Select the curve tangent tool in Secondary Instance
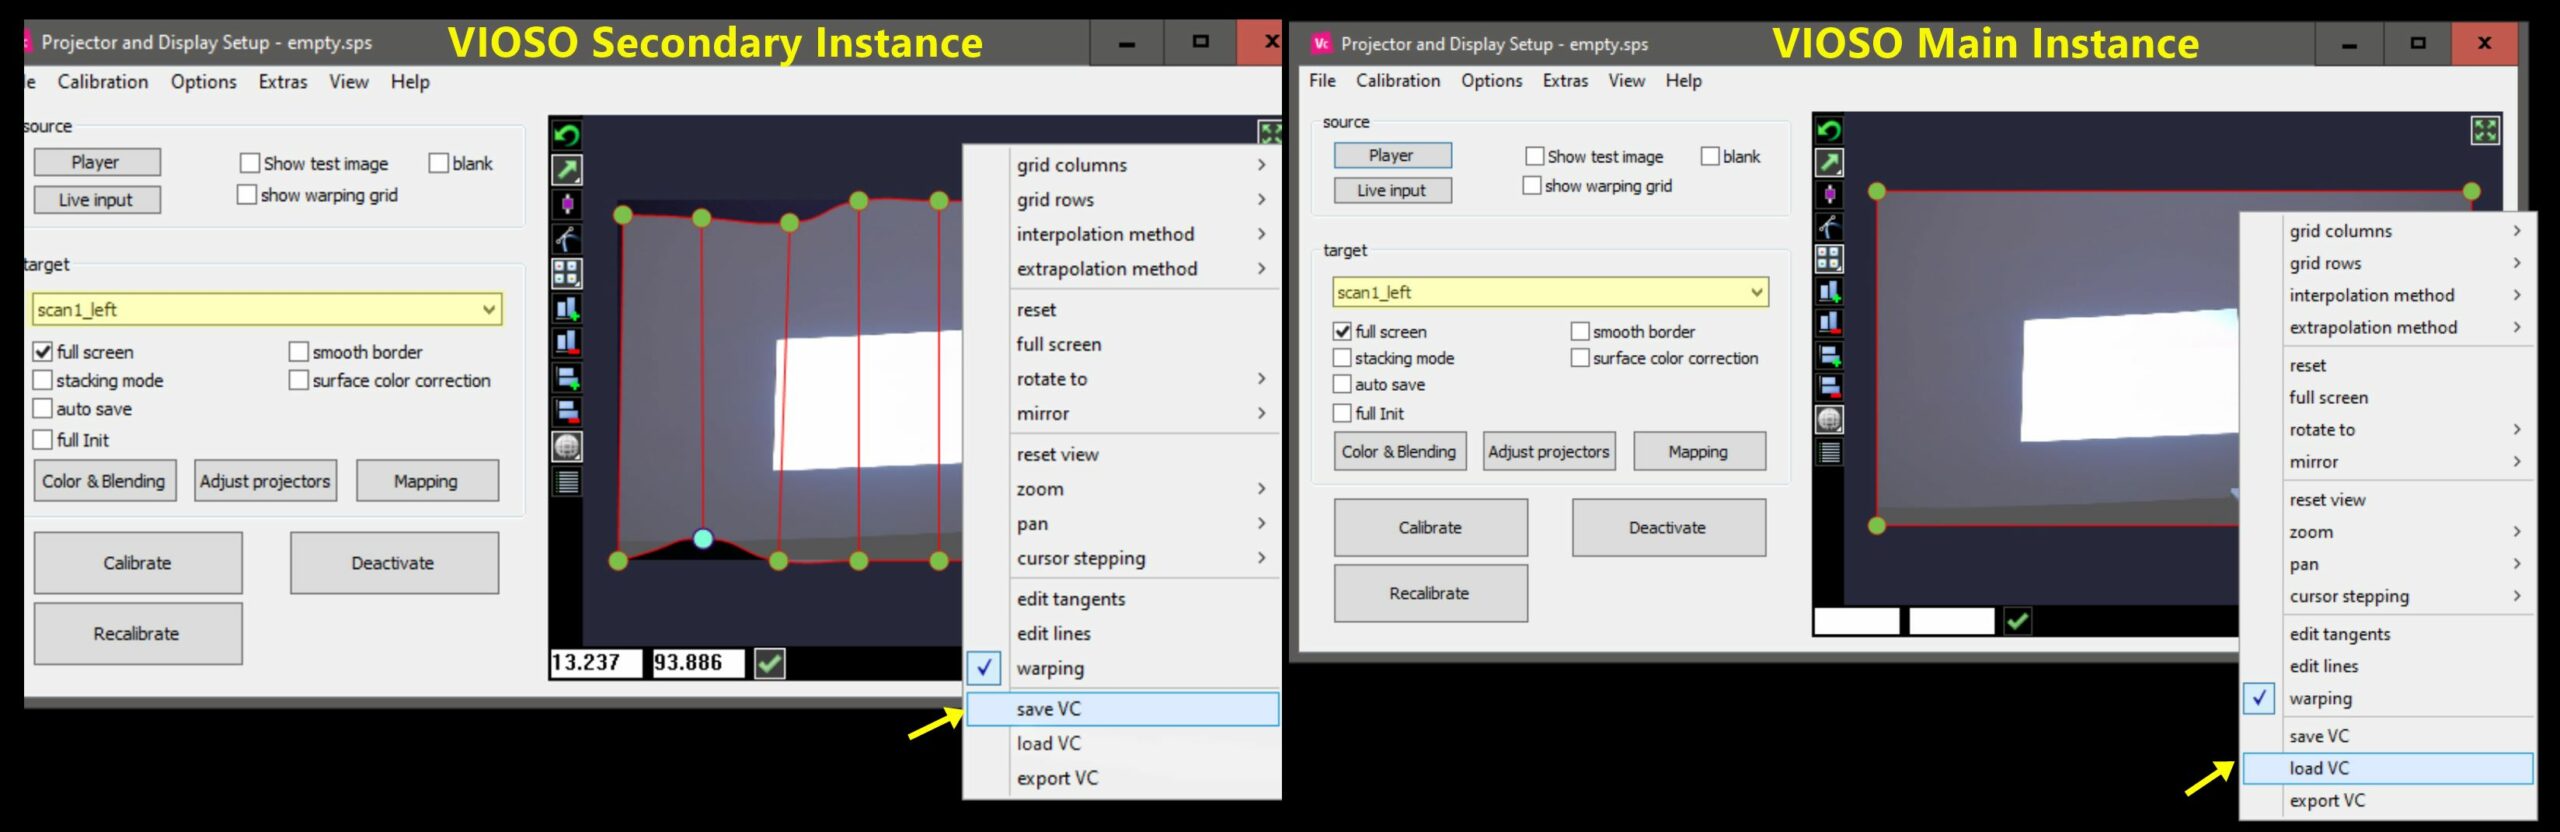The image size is (2560, 832). pos(567,238)
